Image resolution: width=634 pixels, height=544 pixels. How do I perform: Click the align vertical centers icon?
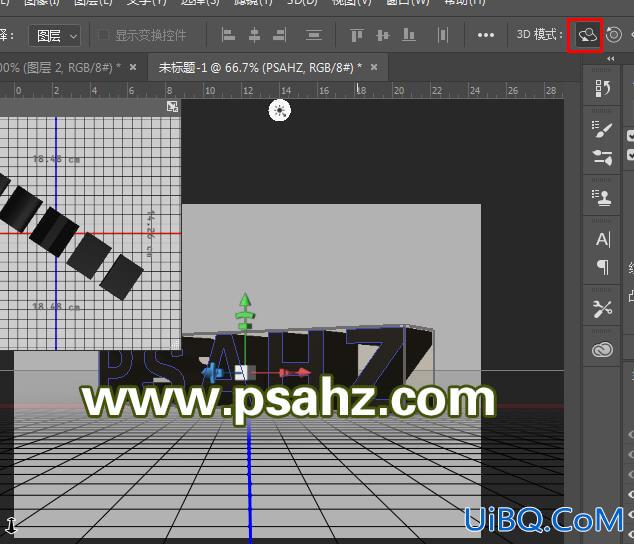point(383,35)
